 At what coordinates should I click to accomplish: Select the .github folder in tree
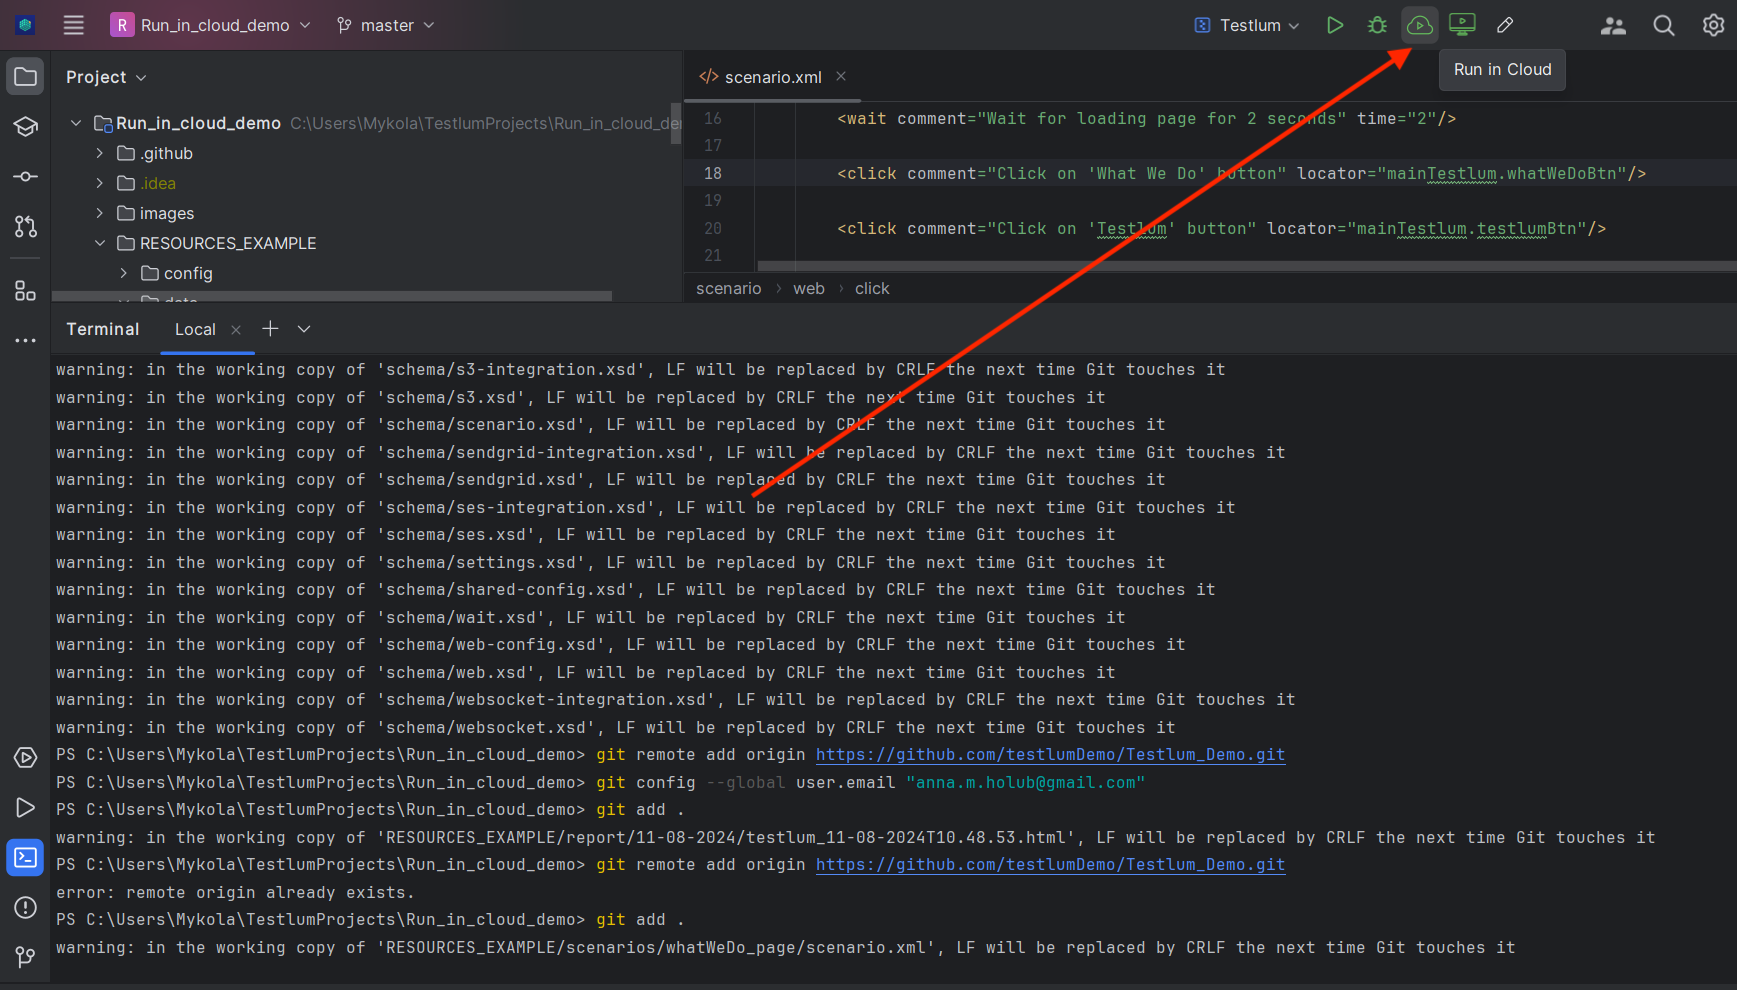tap(166, 153)
